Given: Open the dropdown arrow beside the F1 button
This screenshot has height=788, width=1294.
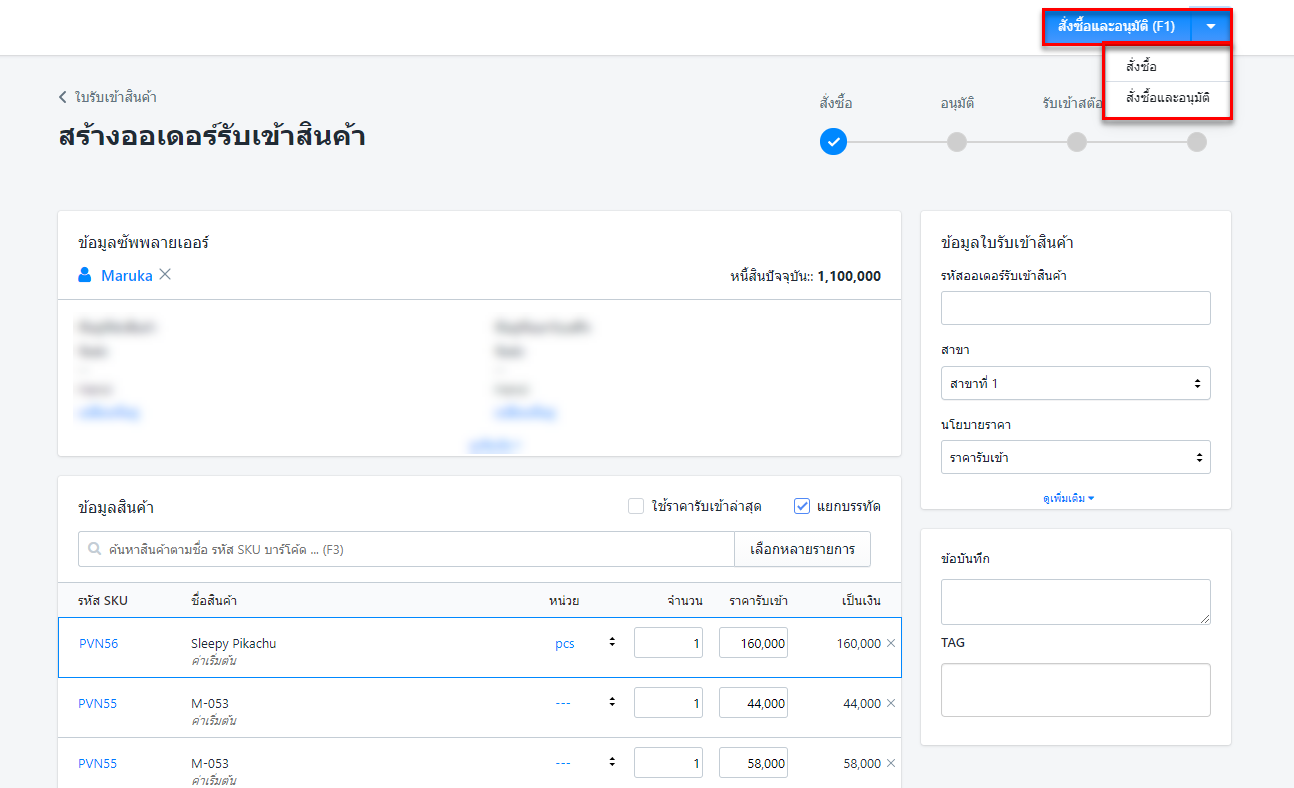Looking at the screenshot, I should [x=1211, y=26].
